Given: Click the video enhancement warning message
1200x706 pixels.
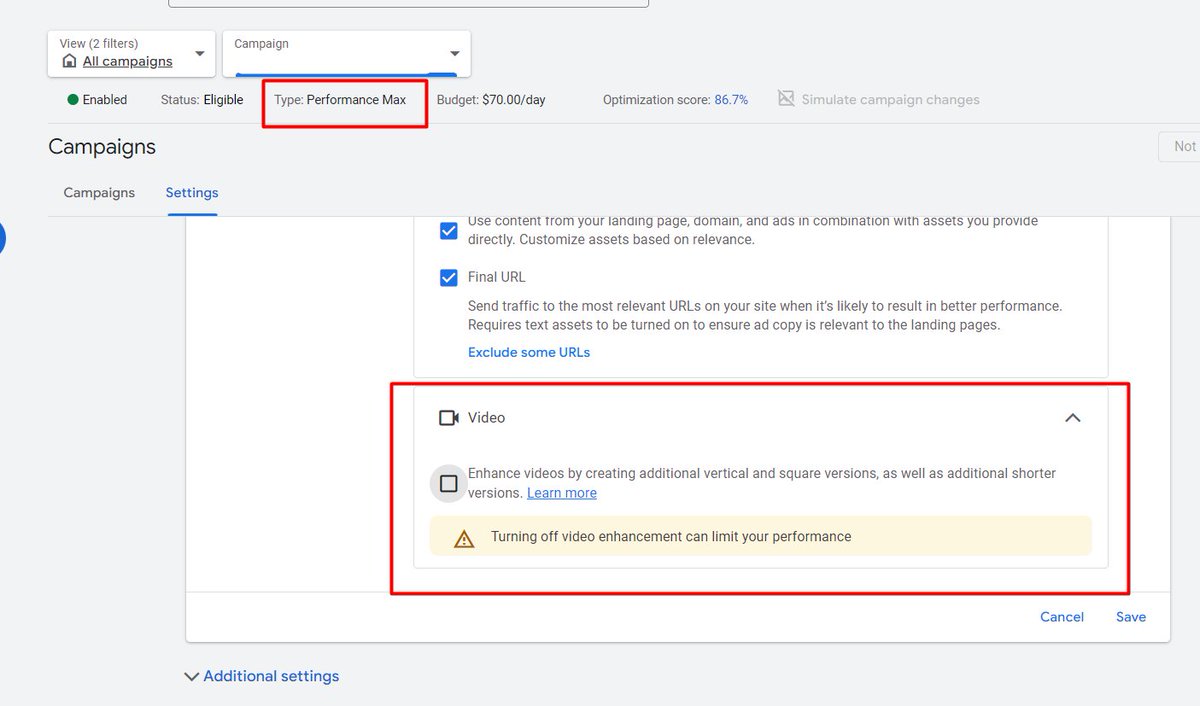Looking at the screenshot, I should click(x=671, y=537).
